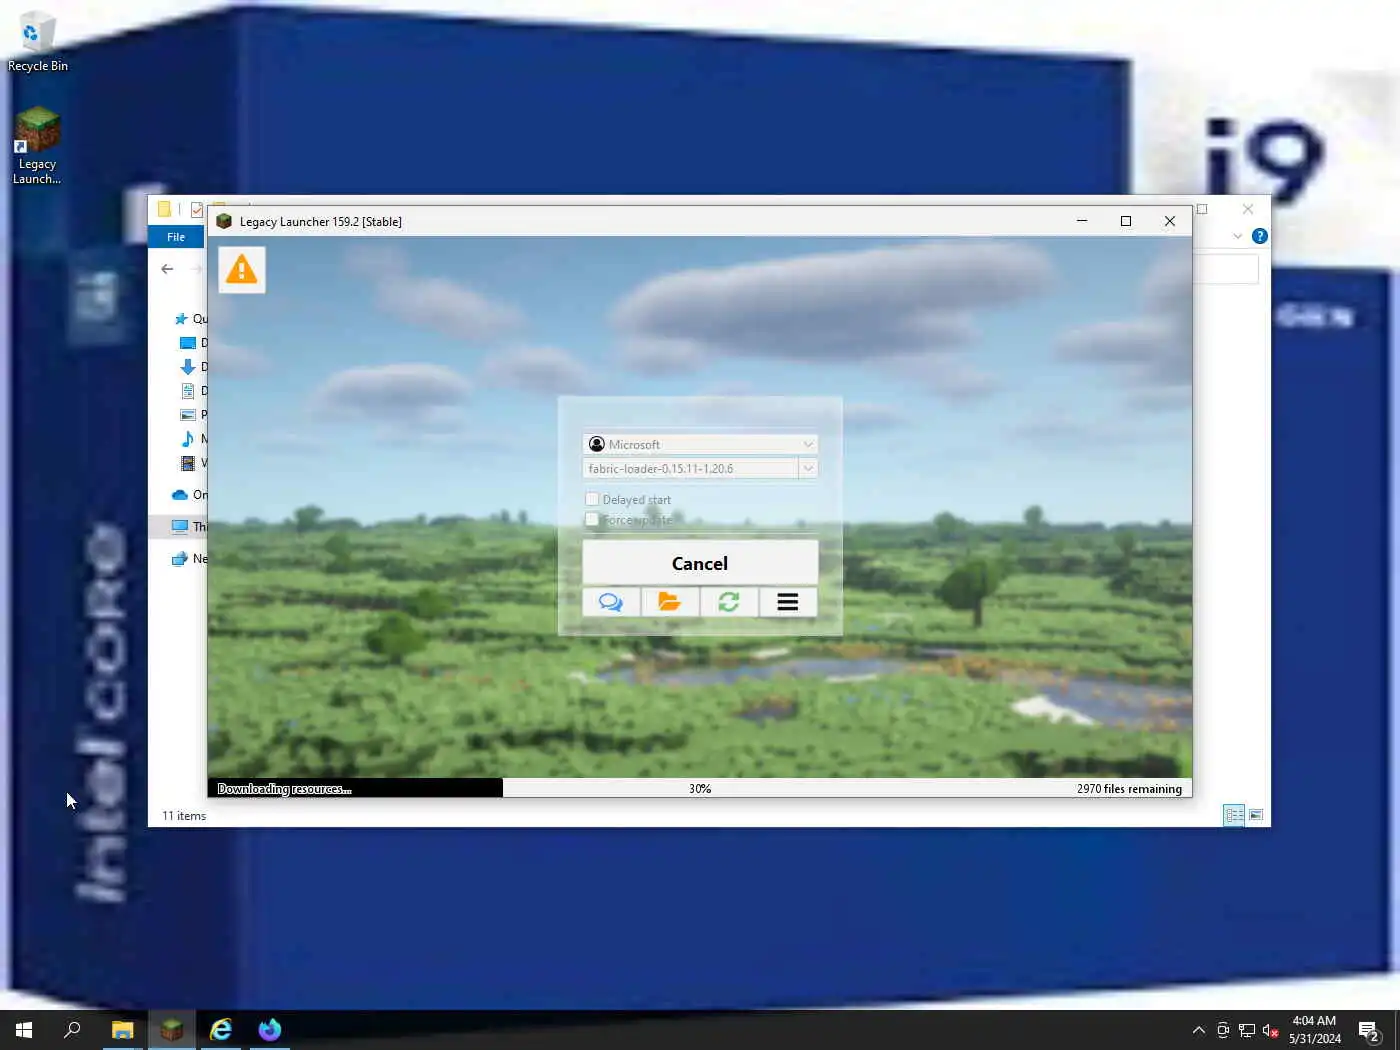Select the Desktop folder icon in Explorer sidebar
This screenshot has height=1050, width=1400.
point(187,343)
